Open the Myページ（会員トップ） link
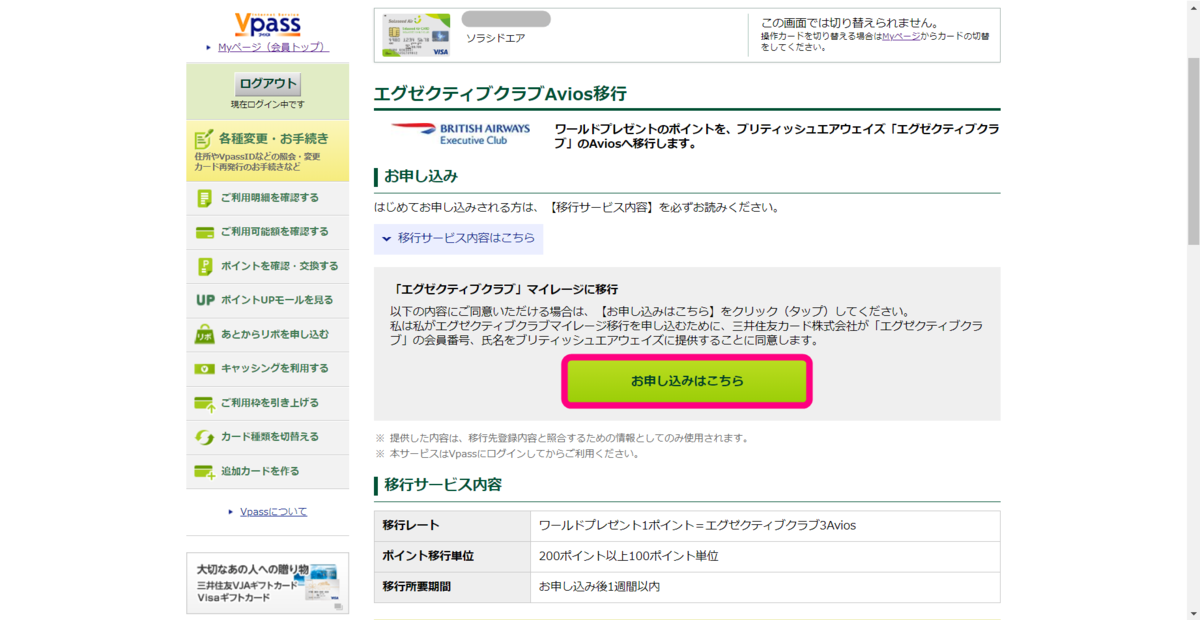 tap(273, 47)
